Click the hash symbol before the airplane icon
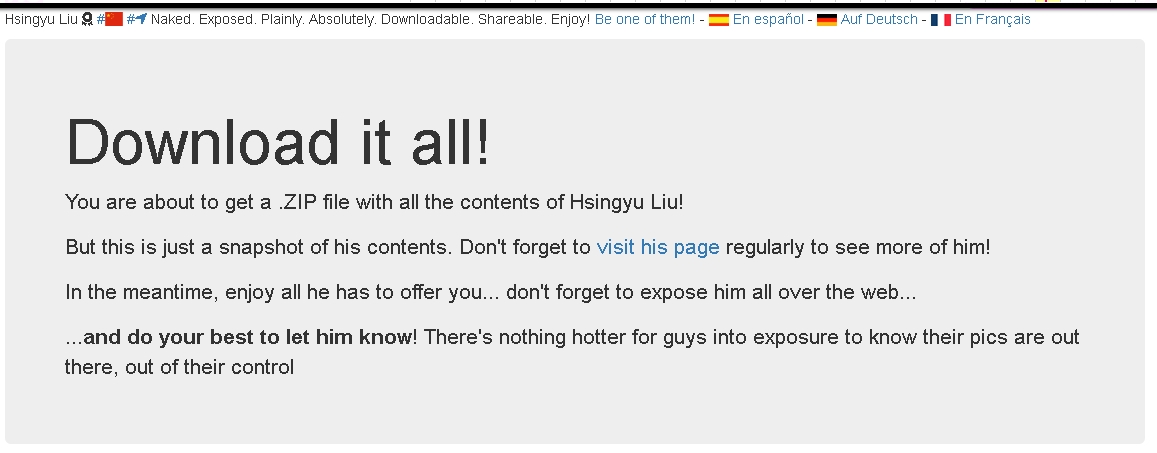The height and width of the screenshot is (453, 1157). [x=131, y=20]
